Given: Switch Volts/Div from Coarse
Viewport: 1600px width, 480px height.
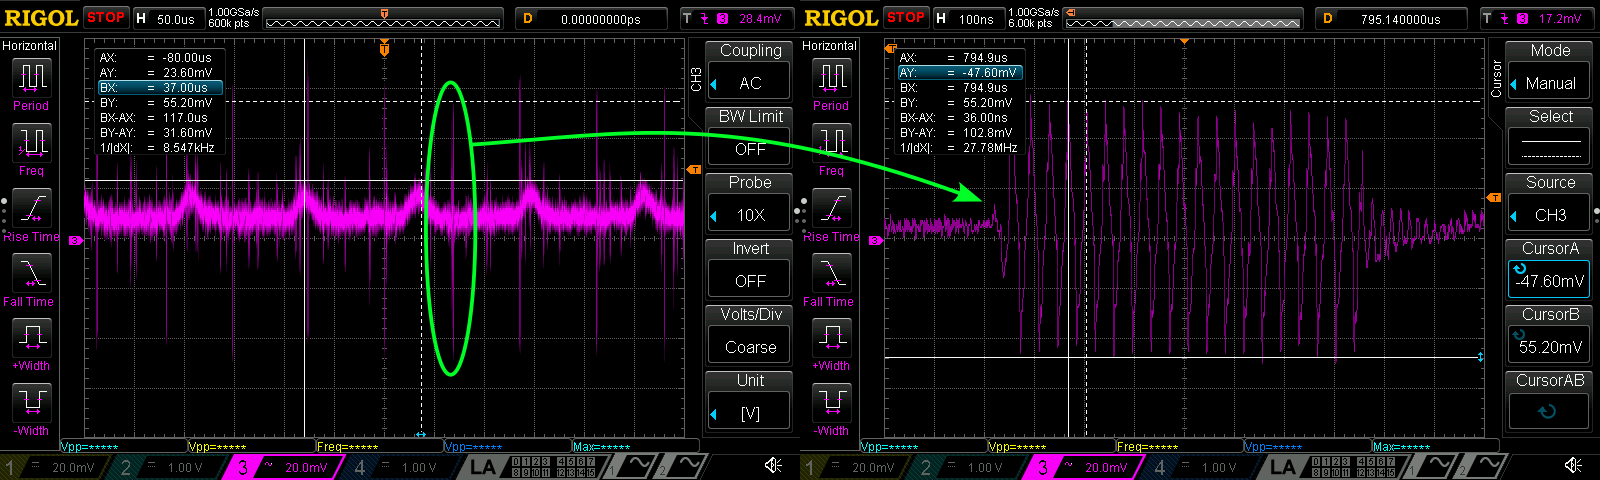Looking at the screenshot, I should [750, 347].
